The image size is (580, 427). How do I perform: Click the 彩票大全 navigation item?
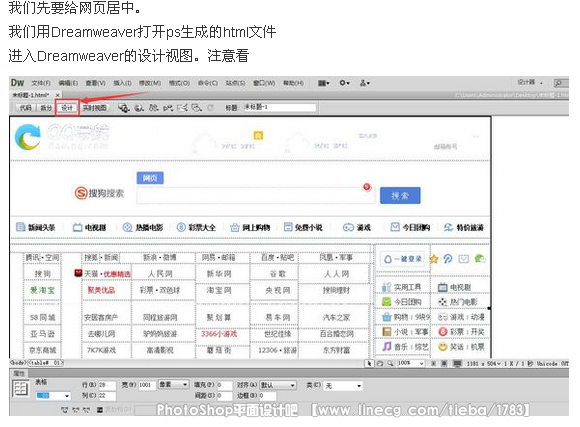(x=196, y=228)
